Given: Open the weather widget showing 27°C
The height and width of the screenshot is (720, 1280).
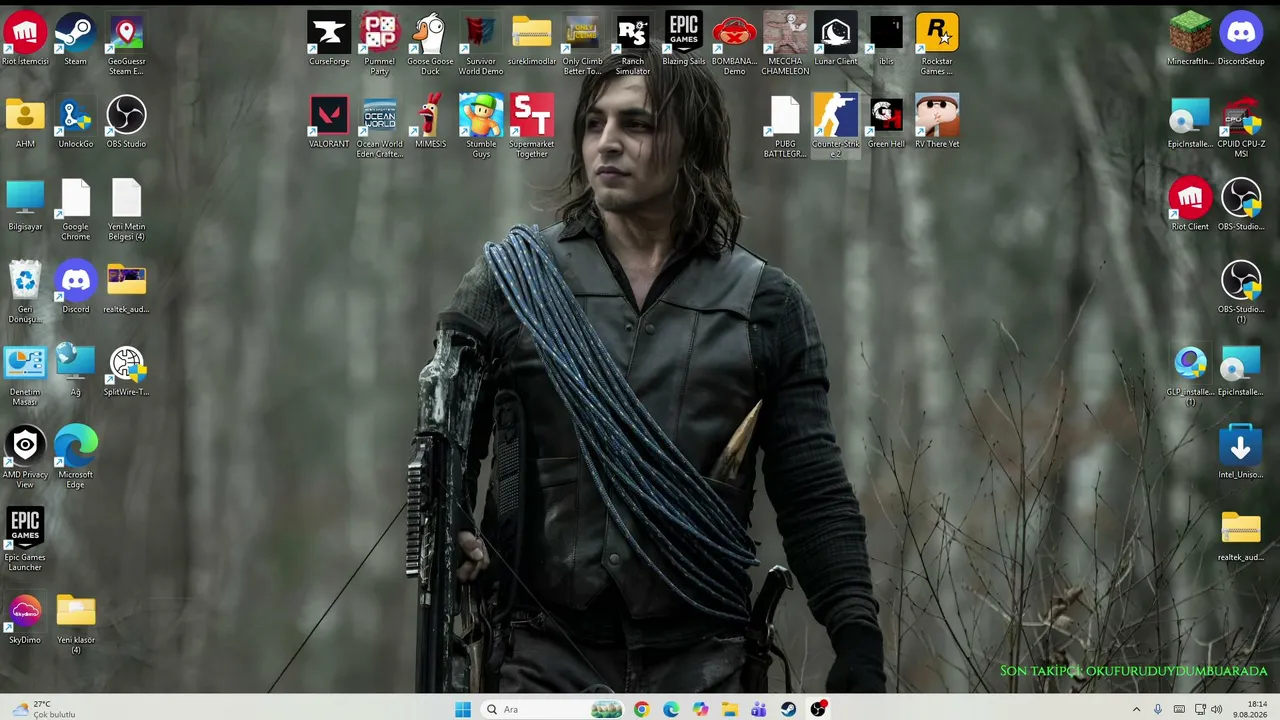Looking at the screenshot, I should coord(42,709).
